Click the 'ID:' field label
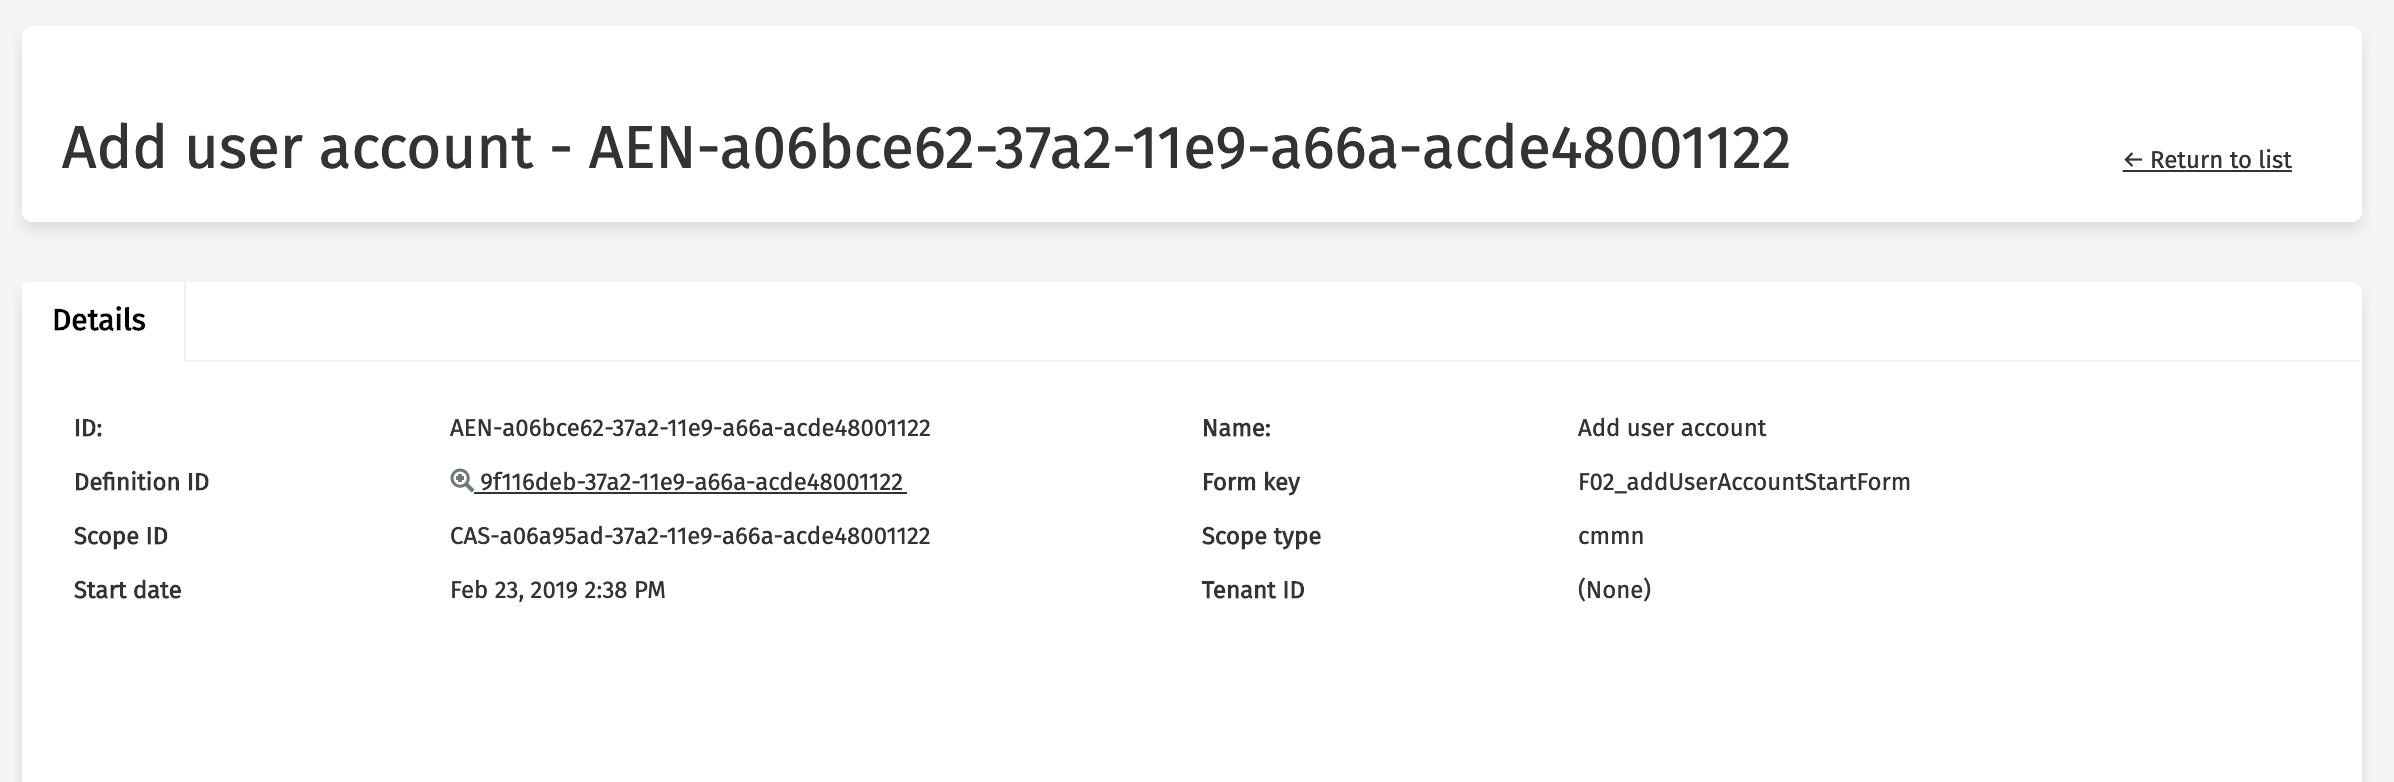 pyautogui.click(x=88, y=428)
